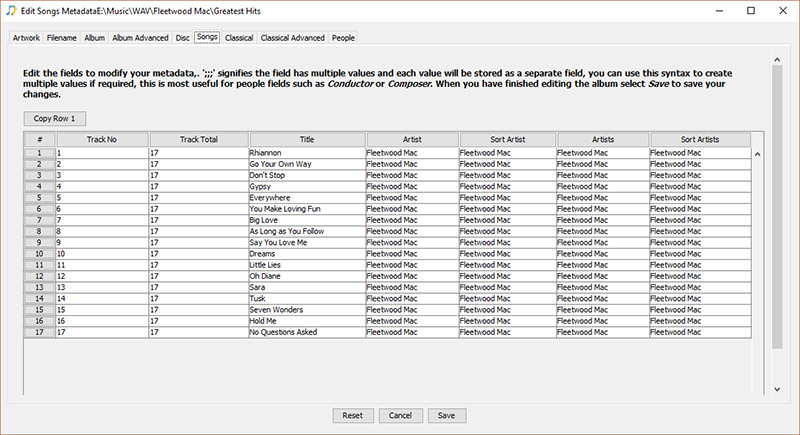The width and height of the screenshot is (800, 435).
Task: Click the 'Say You Love Me' cell
Action: (x=307, y=243)
